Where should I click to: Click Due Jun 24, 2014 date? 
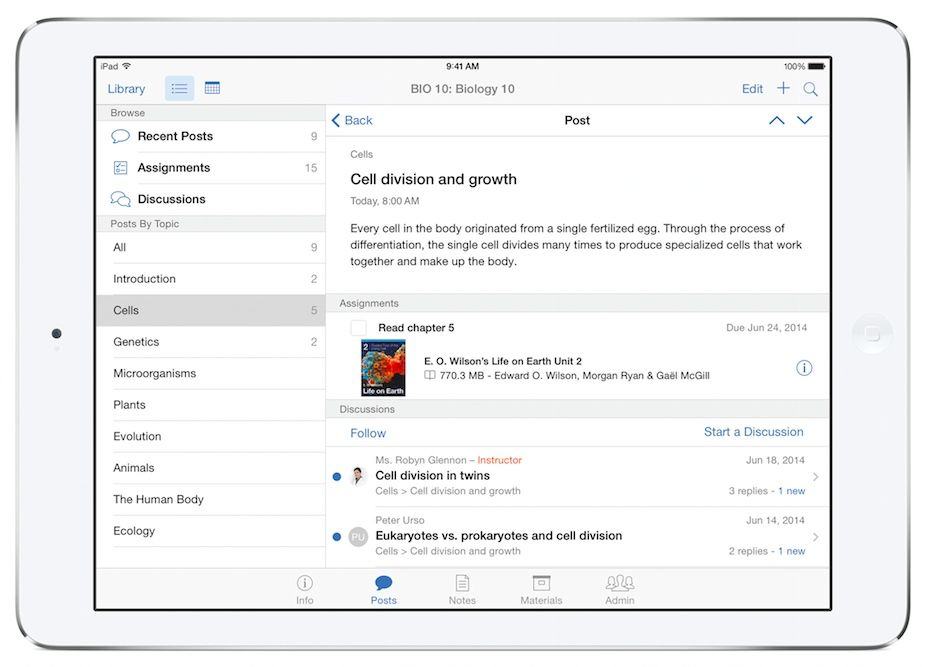[767, 328]
